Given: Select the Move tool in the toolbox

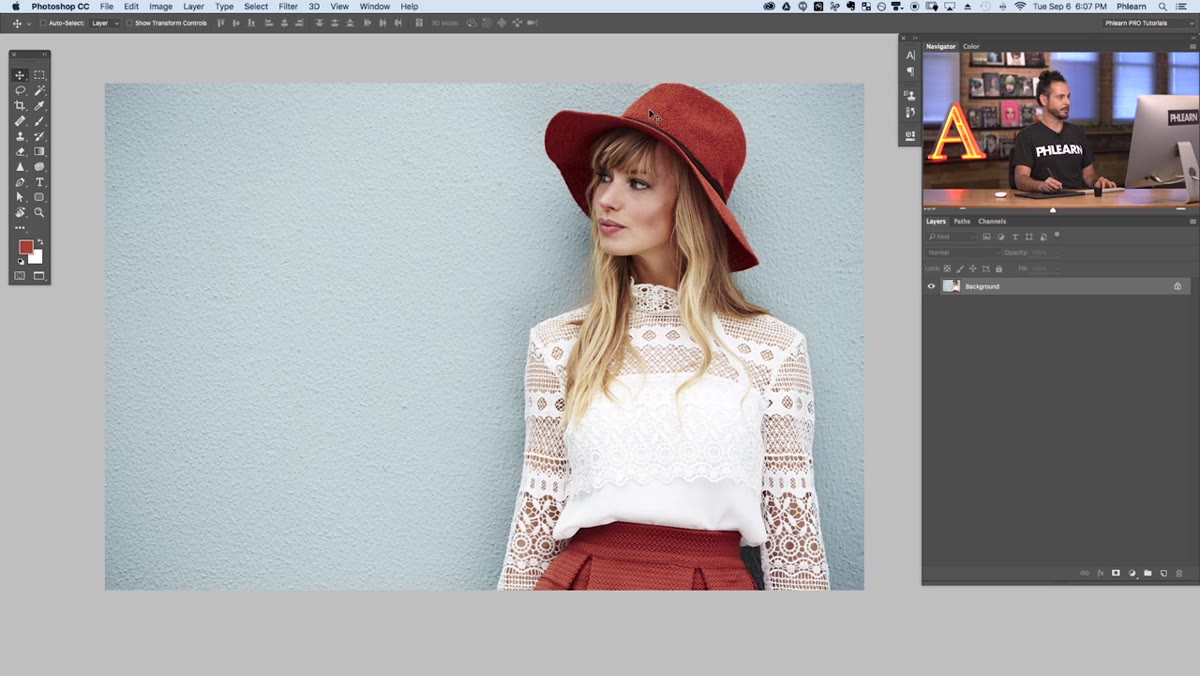Looking at the screenshot, I should pos(19,75).
